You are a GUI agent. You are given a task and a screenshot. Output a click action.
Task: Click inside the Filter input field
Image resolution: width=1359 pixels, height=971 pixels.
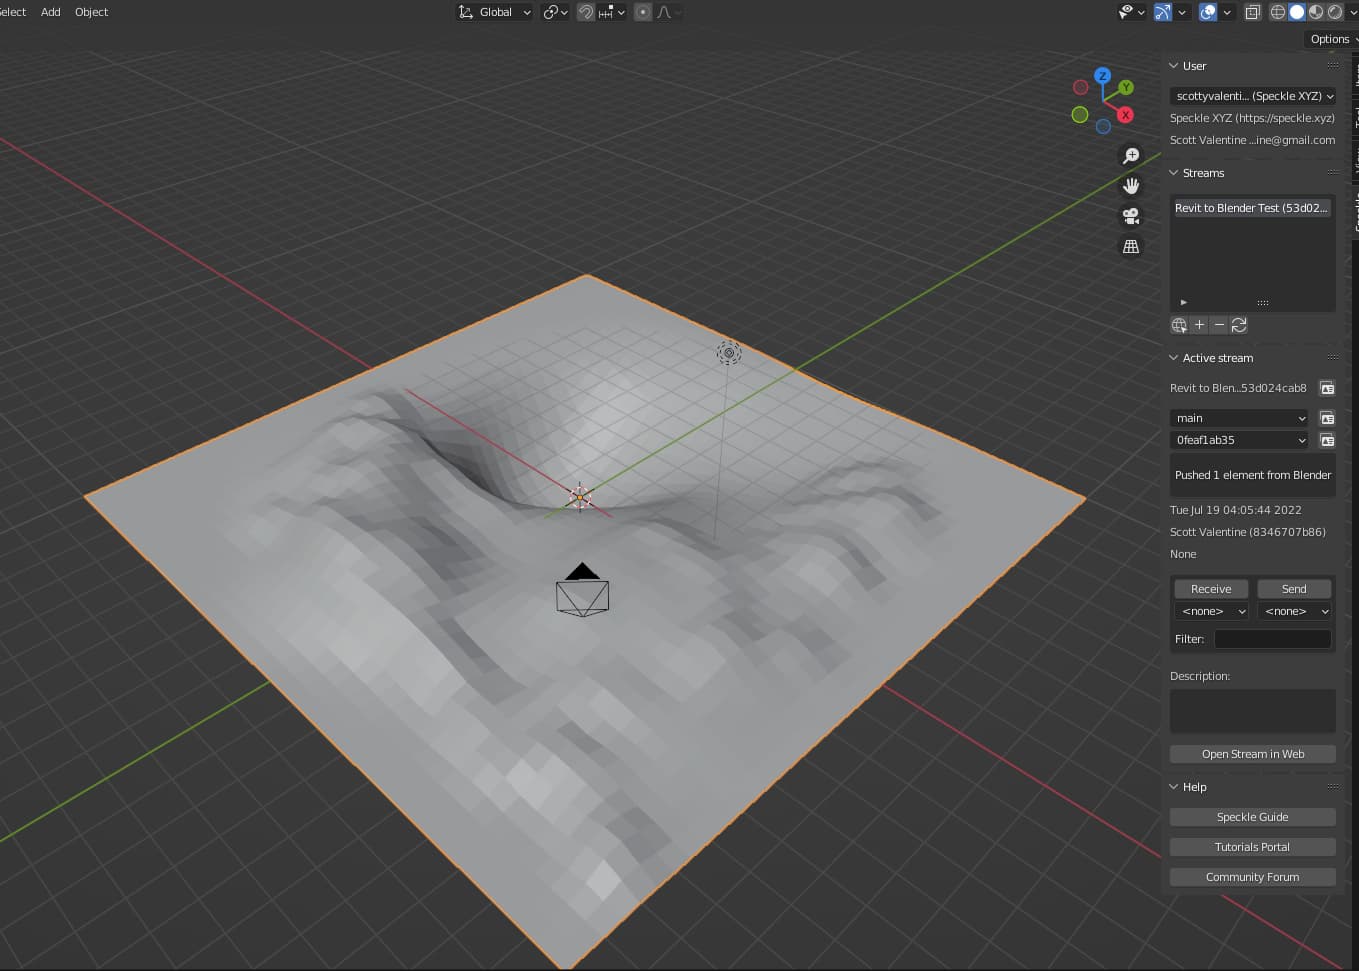click(x=1272, y=639)
